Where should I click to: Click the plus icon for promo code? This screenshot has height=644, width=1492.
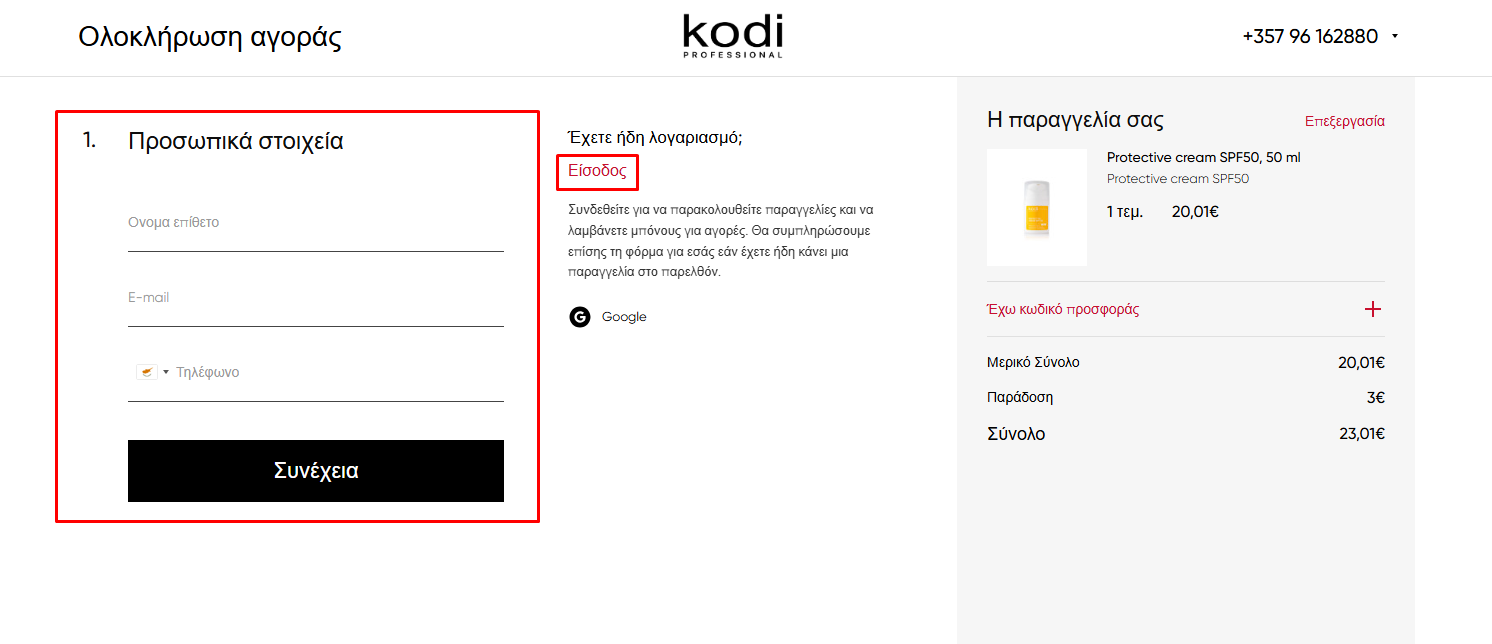pos(1373,309)
